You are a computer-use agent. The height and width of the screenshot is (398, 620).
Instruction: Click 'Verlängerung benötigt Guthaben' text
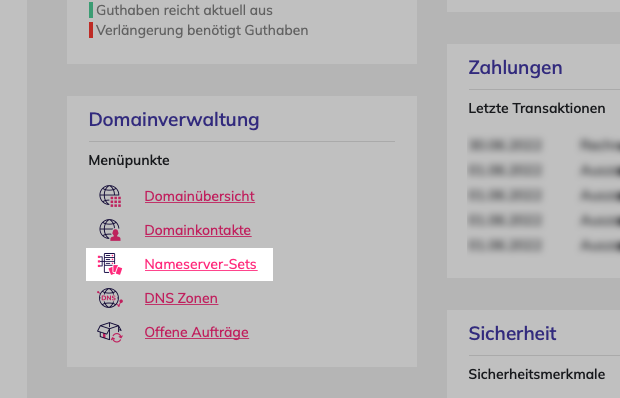202,30
